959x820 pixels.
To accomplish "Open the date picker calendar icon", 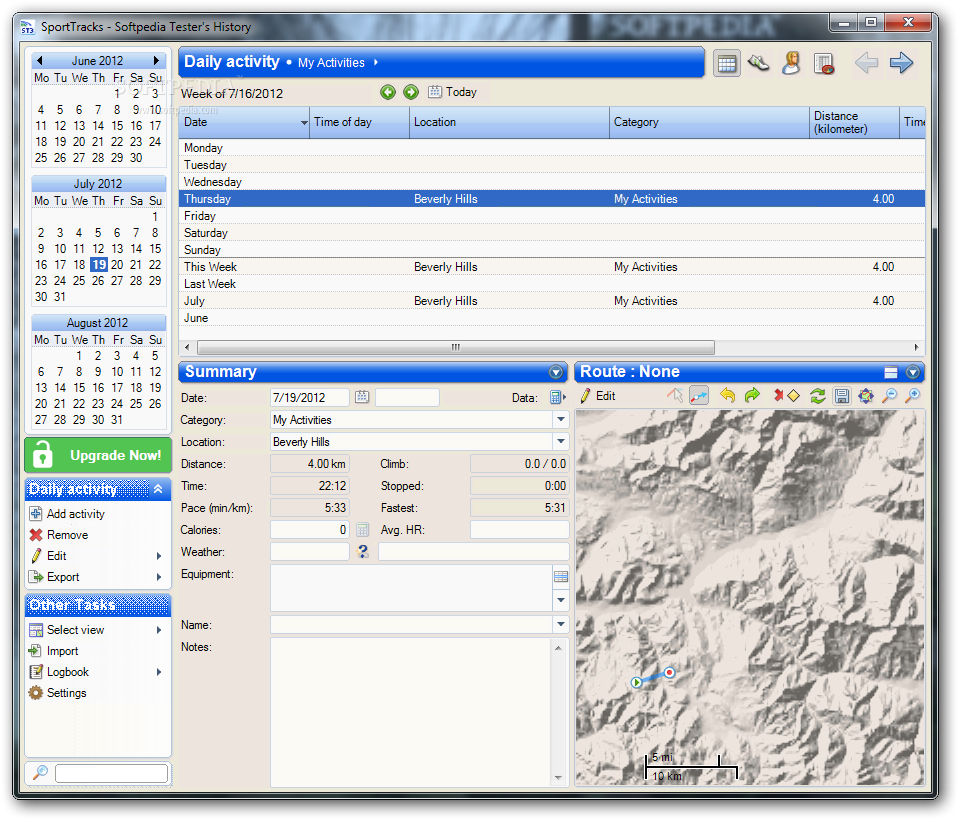I will pyautogui.click(x=362, y=397).
